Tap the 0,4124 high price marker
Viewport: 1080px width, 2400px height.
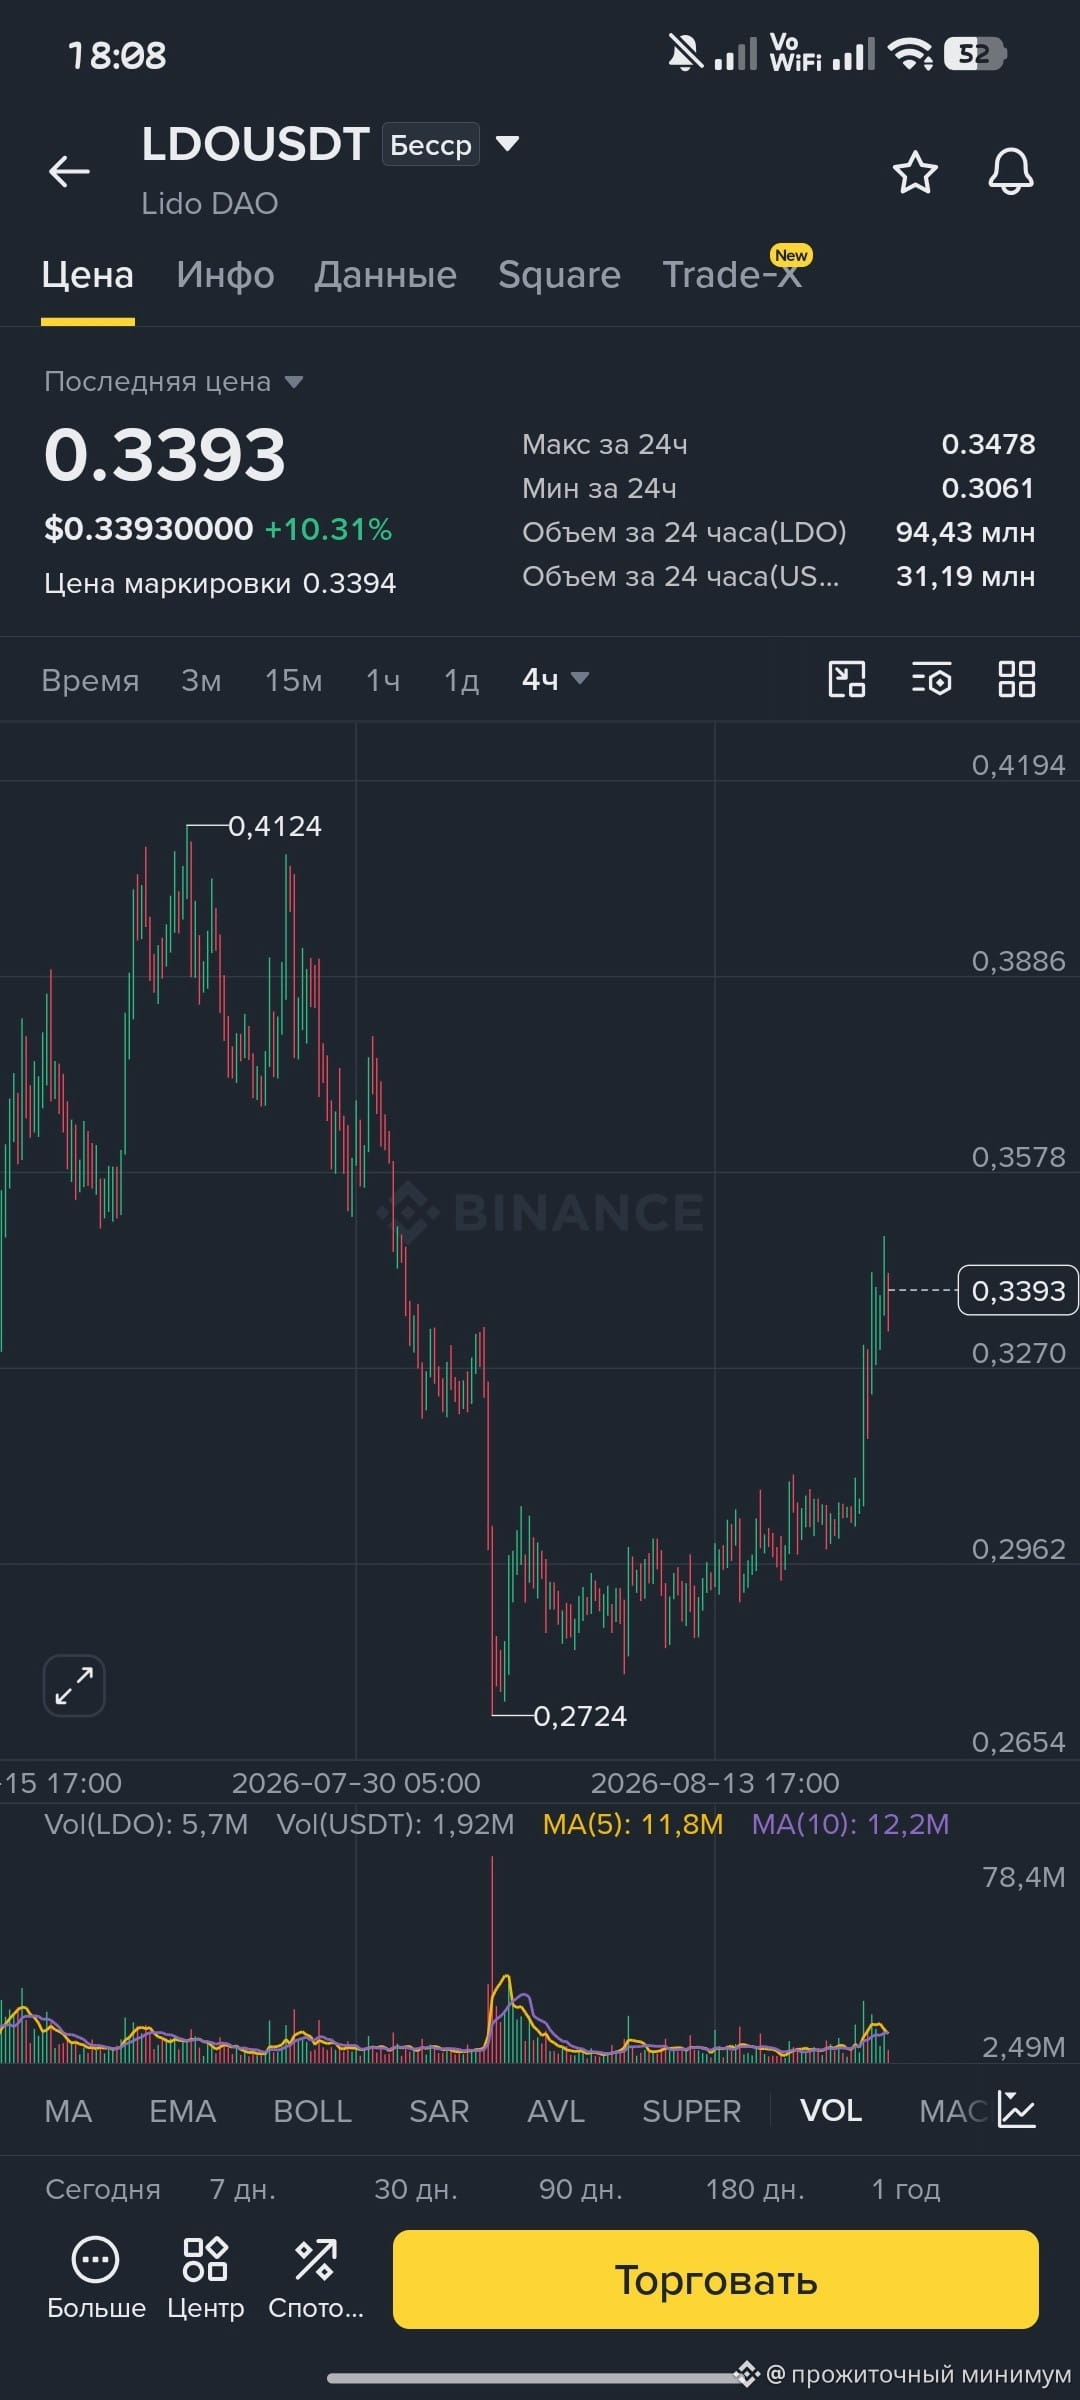(x=275, y=826)
